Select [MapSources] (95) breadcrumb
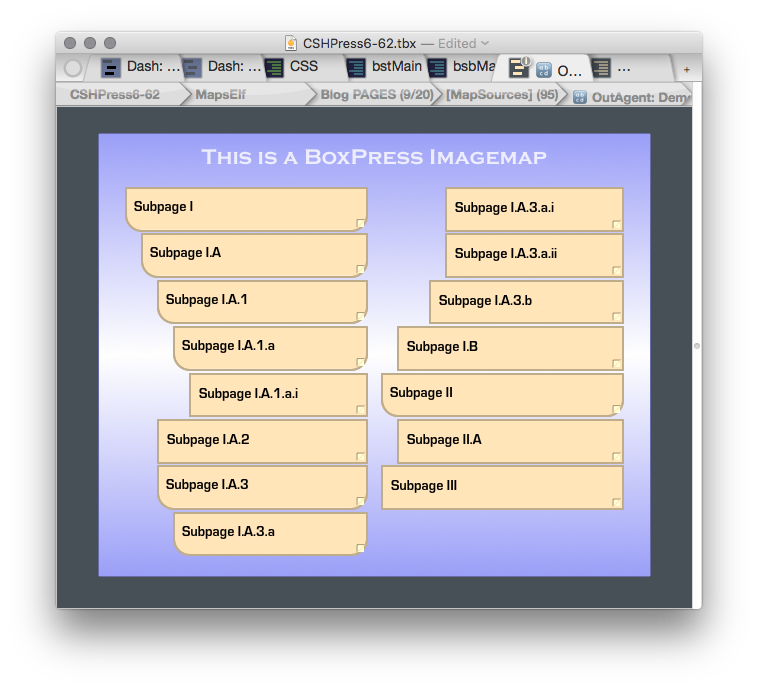This screenshot has height=689, width=758. (502, 95)
